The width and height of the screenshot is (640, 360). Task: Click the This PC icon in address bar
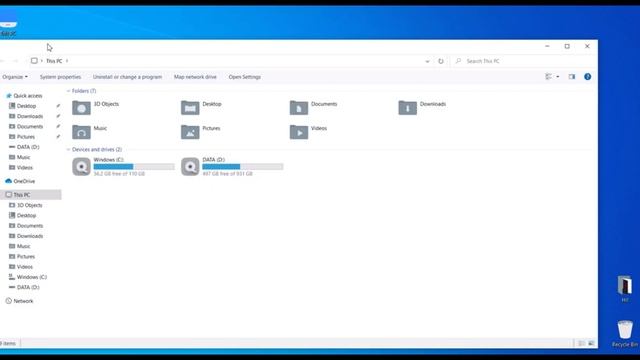click(34, 61)
